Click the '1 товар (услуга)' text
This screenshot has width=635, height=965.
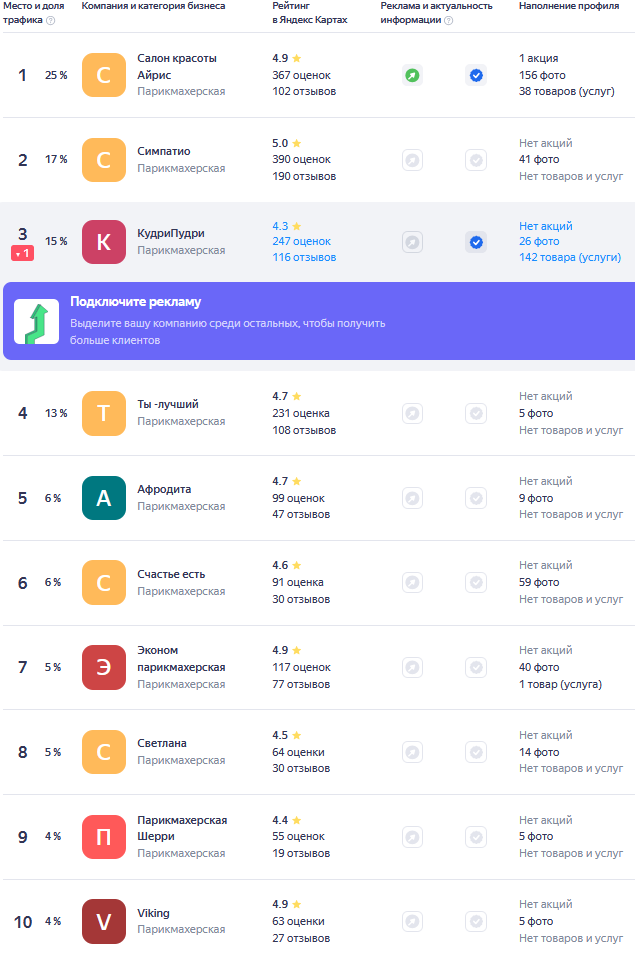point(560,684)
